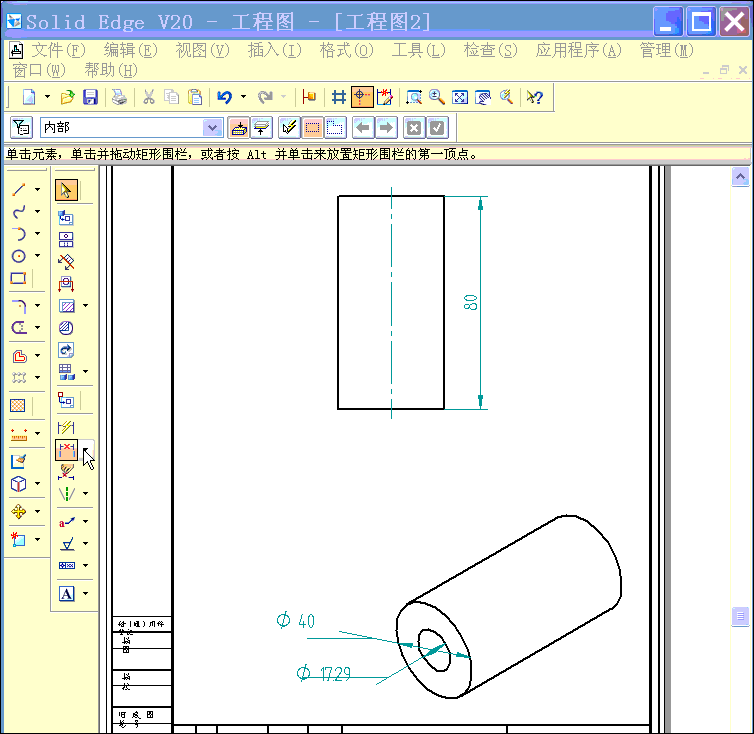Activate the Select arrow tool
This screenshot has width=754, height=734.
[x=66, y=190]
